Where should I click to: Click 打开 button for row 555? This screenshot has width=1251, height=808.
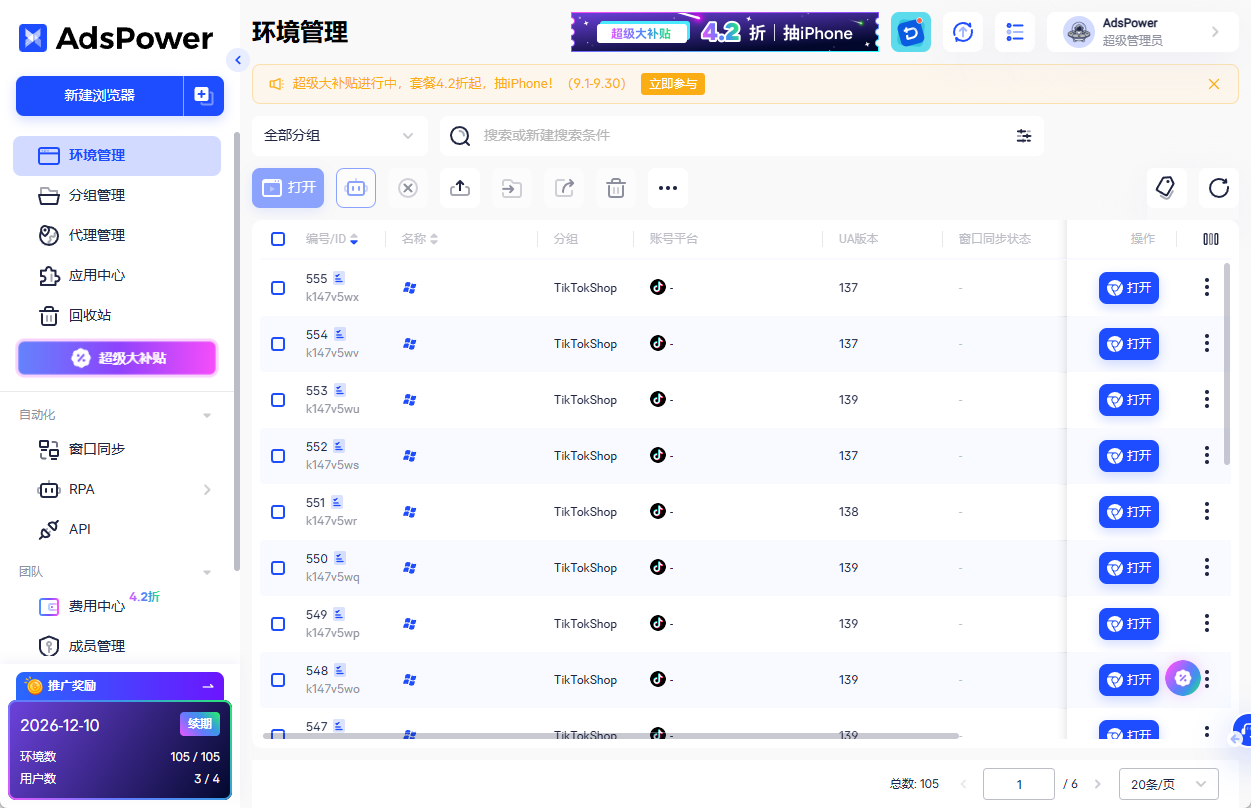(x=1129, y=288)
